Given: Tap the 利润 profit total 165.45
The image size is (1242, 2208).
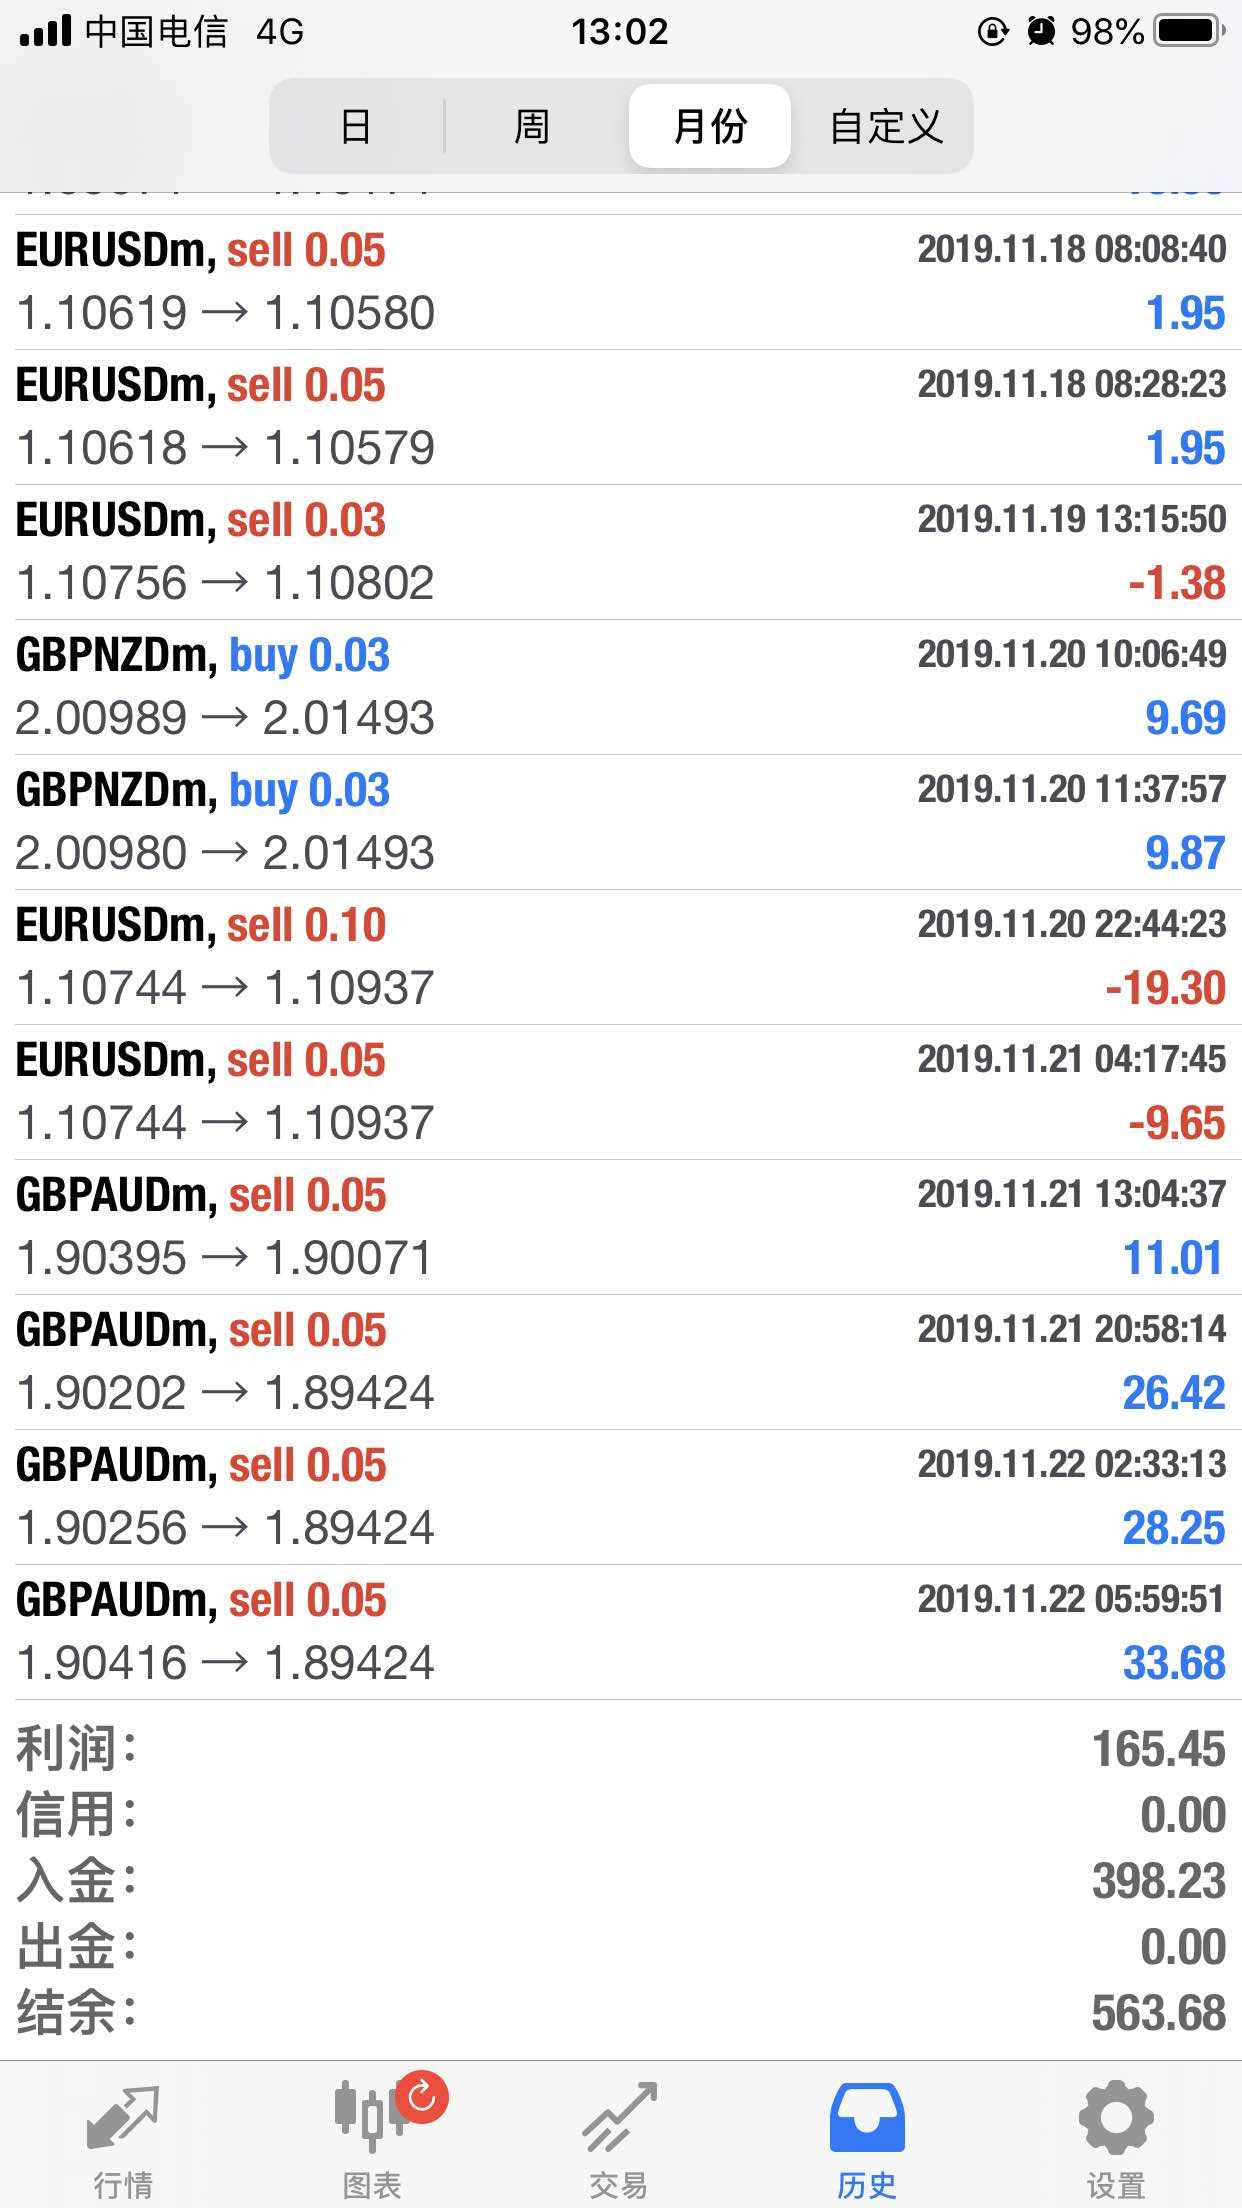Looking at the screenshot, I should [1158, 1749].
